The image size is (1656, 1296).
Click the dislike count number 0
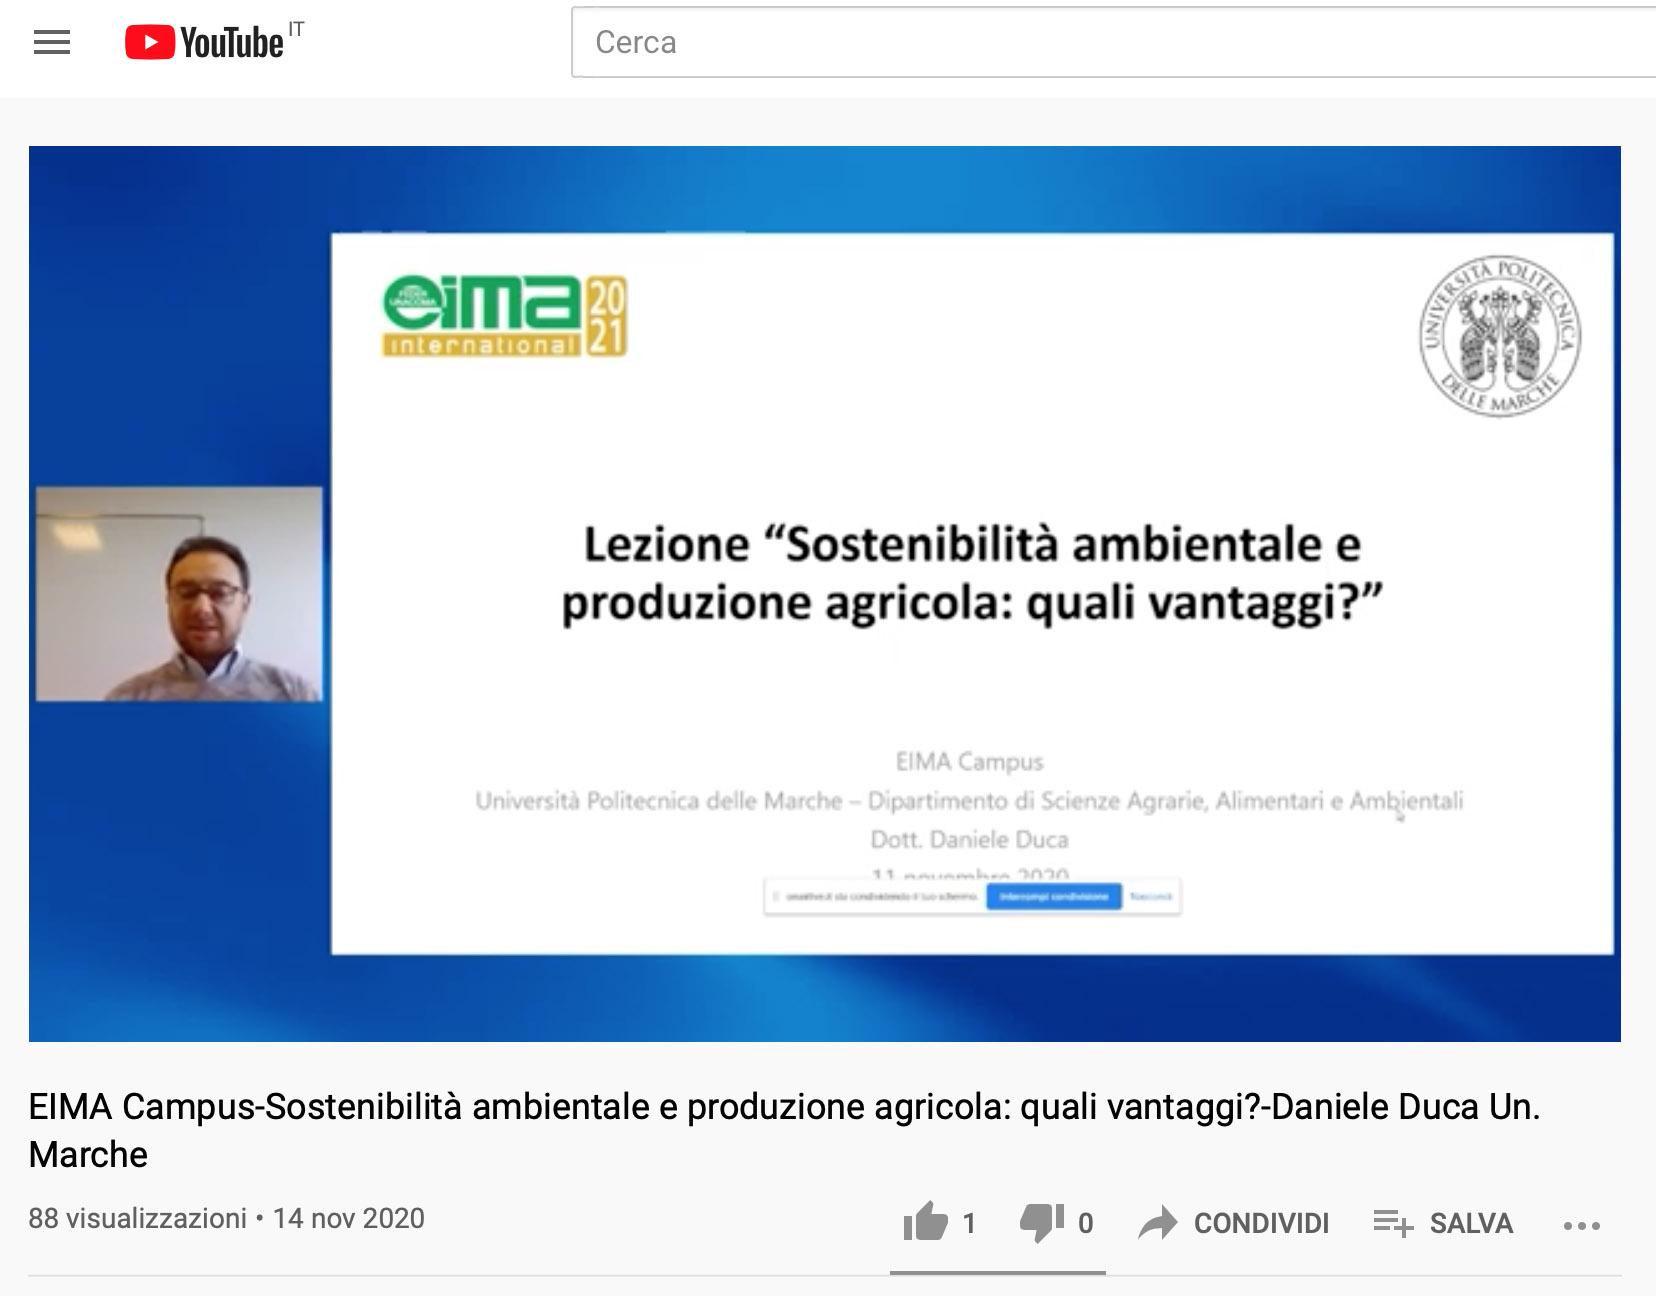[x=1086, y=1223]
